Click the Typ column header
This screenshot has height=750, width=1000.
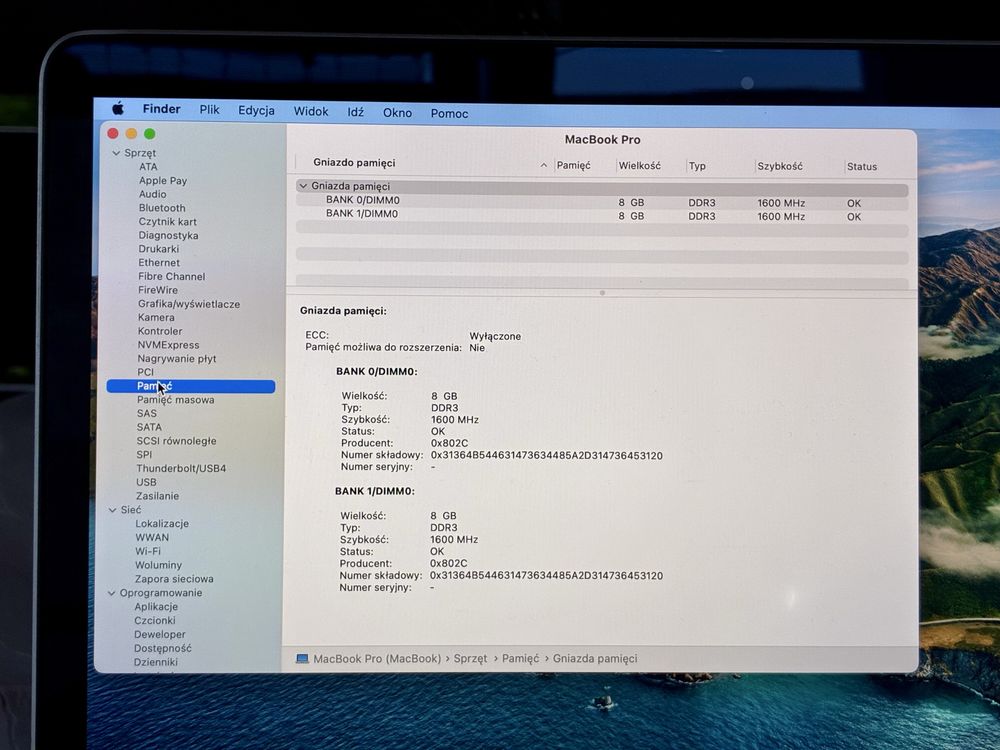[697, 166]
